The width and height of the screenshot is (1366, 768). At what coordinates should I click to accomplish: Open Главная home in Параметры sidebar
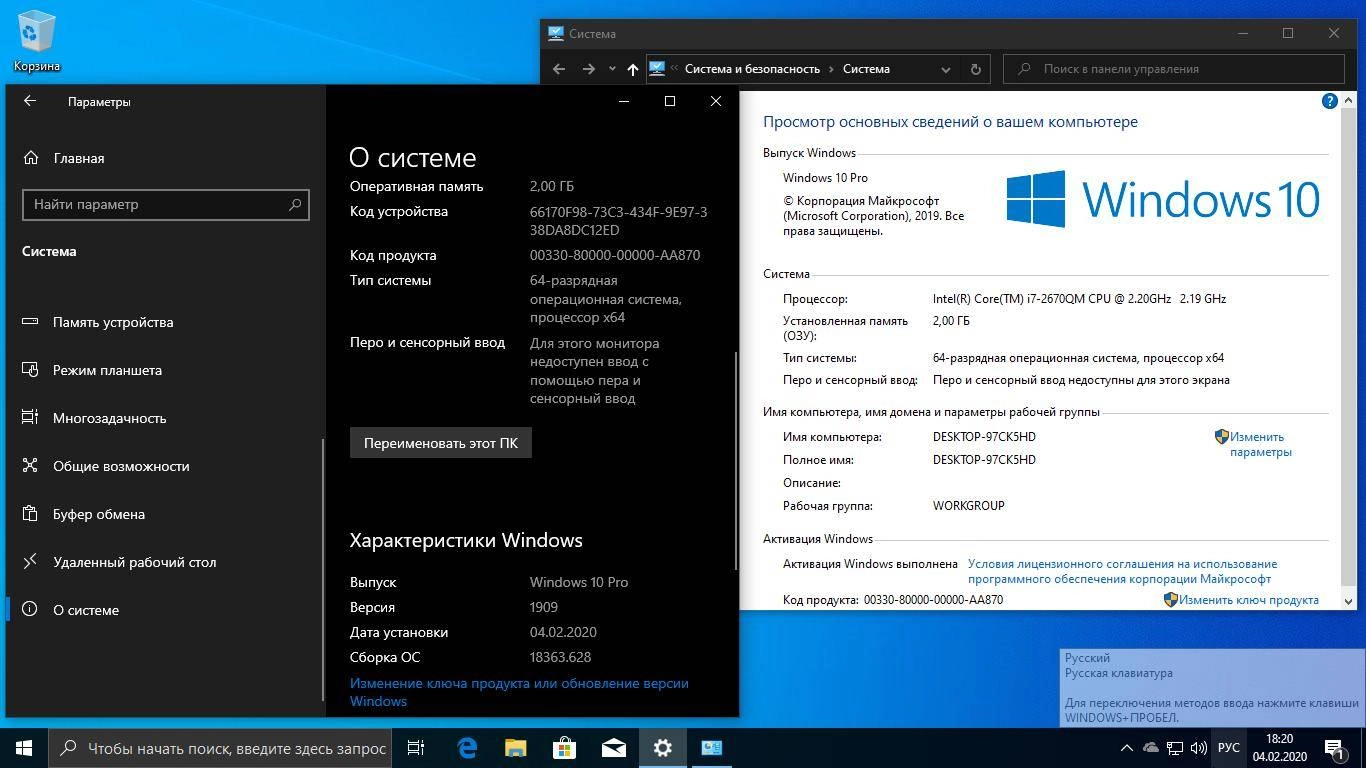tap(64, 158)
